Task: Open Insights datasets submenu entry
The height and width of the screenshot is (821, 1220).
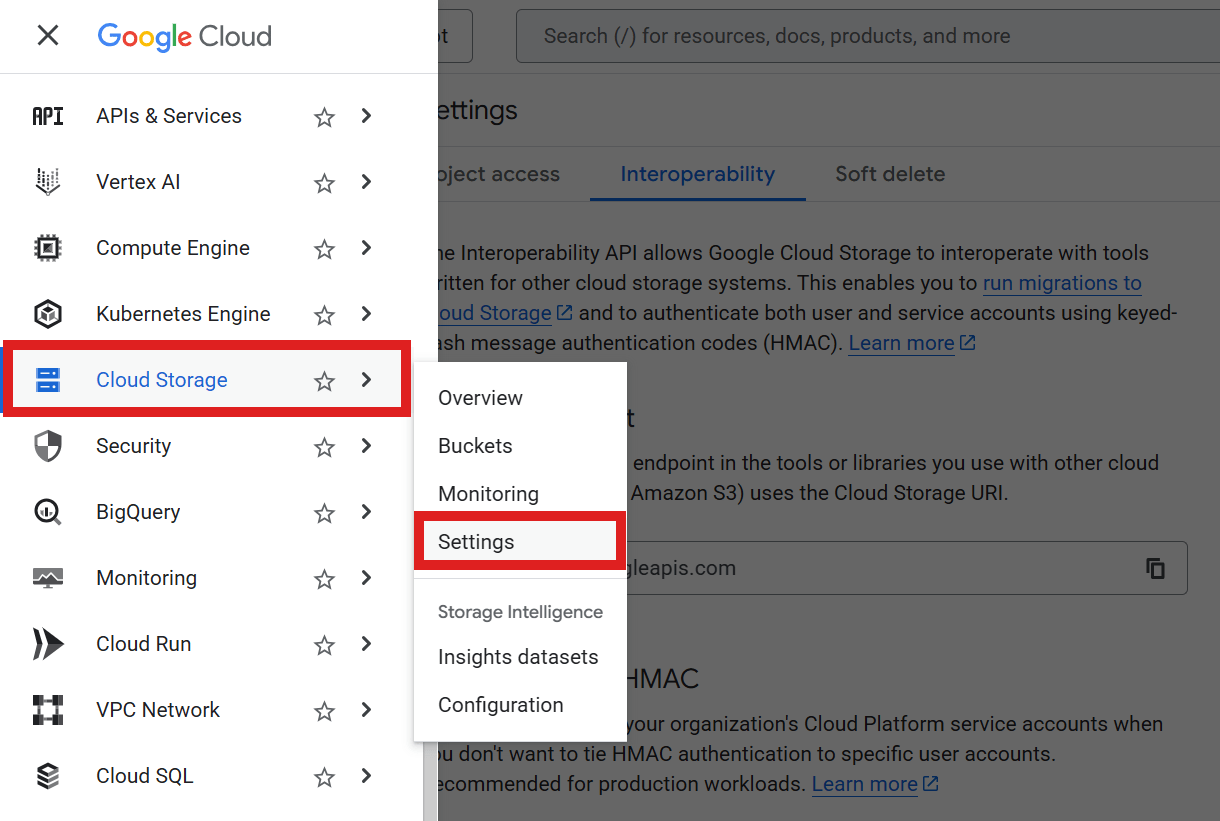Action: coord(520,657)
